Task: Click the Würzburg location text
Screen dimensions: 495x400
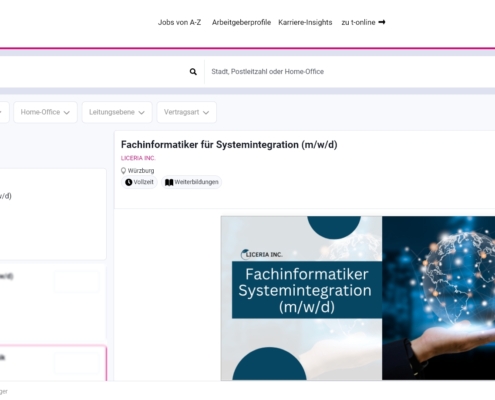Action: tap(141, 171)
